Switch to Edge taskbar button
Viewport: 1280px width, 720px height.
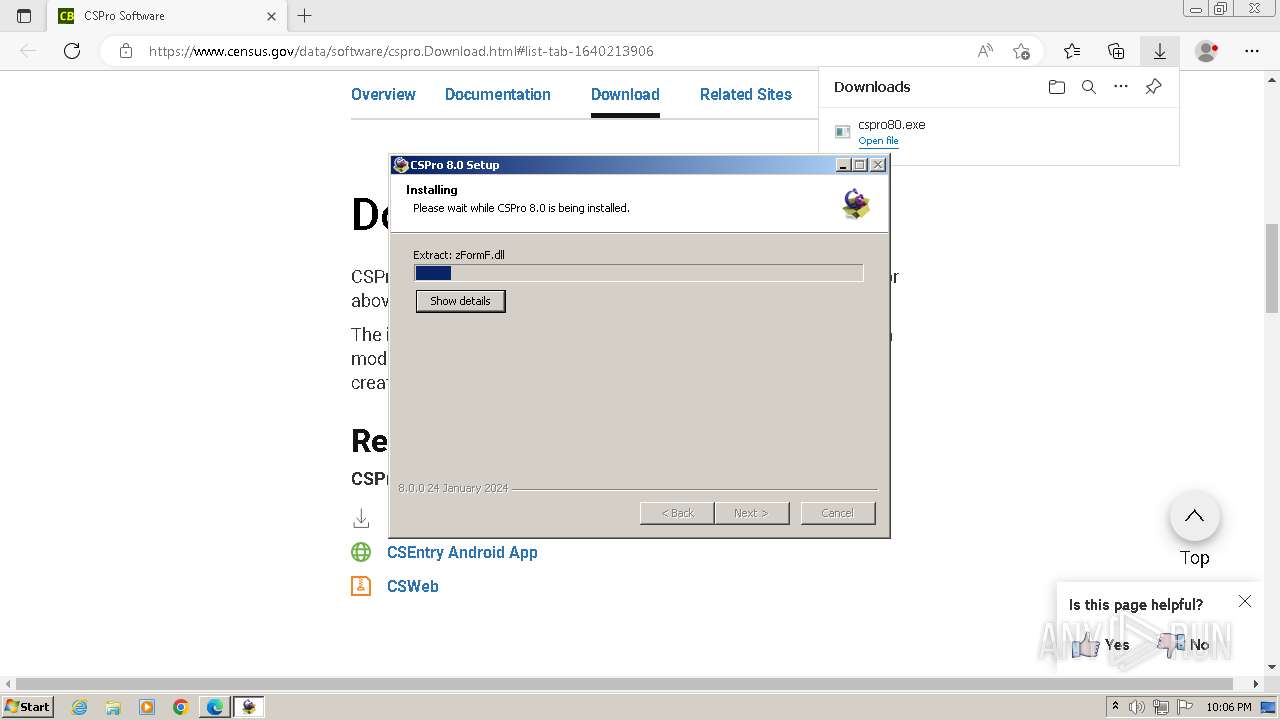click(215, 707)
